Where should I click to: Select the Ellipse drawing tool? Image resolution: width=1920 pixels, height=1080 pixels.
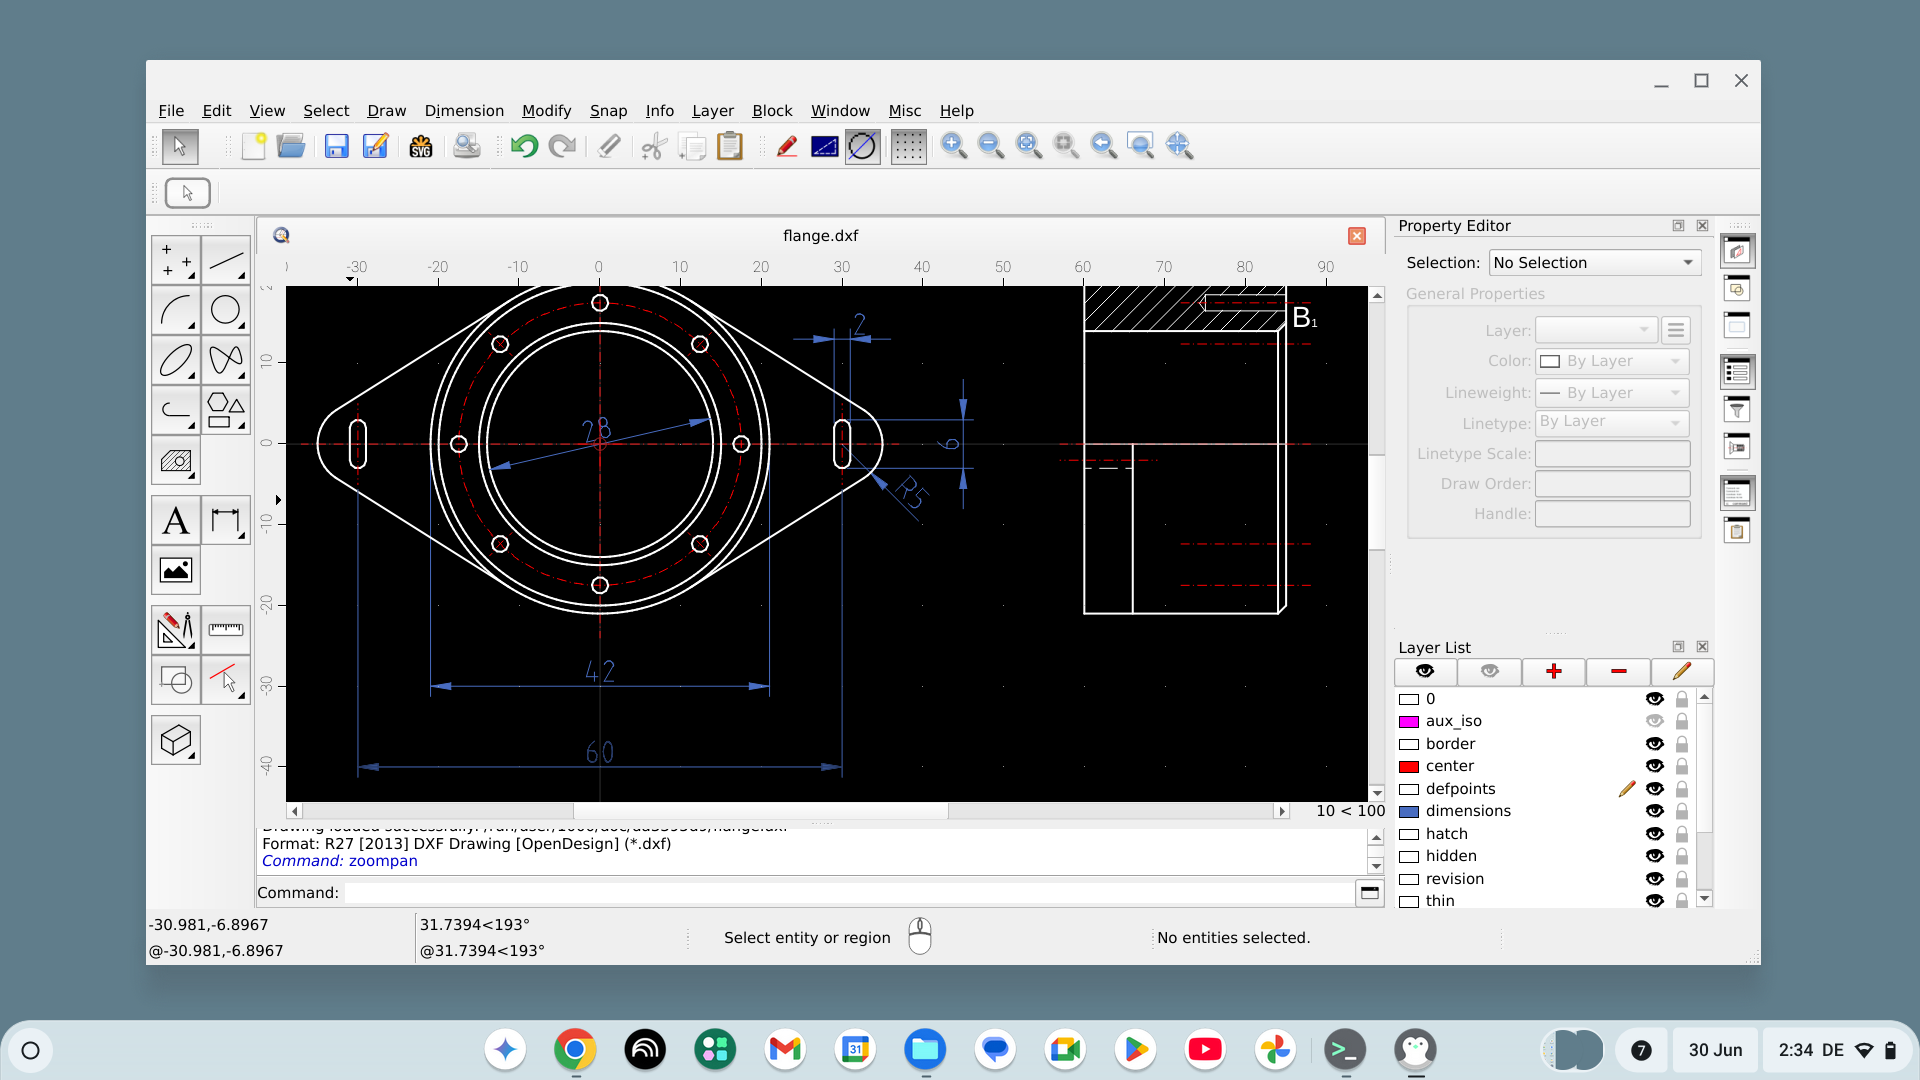tap(176, 360)
